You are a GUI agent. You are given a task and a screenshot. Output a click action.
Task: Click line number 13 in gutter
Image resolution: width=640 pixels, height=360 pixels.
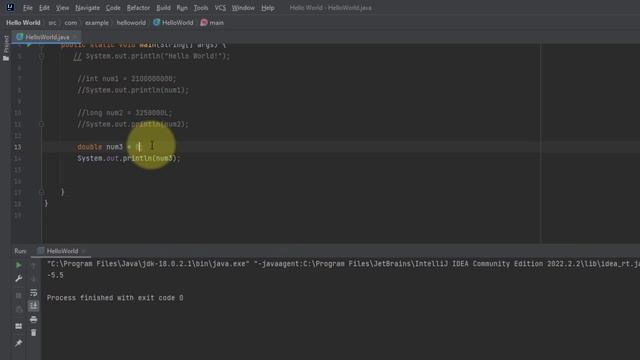tap(18, 147)
